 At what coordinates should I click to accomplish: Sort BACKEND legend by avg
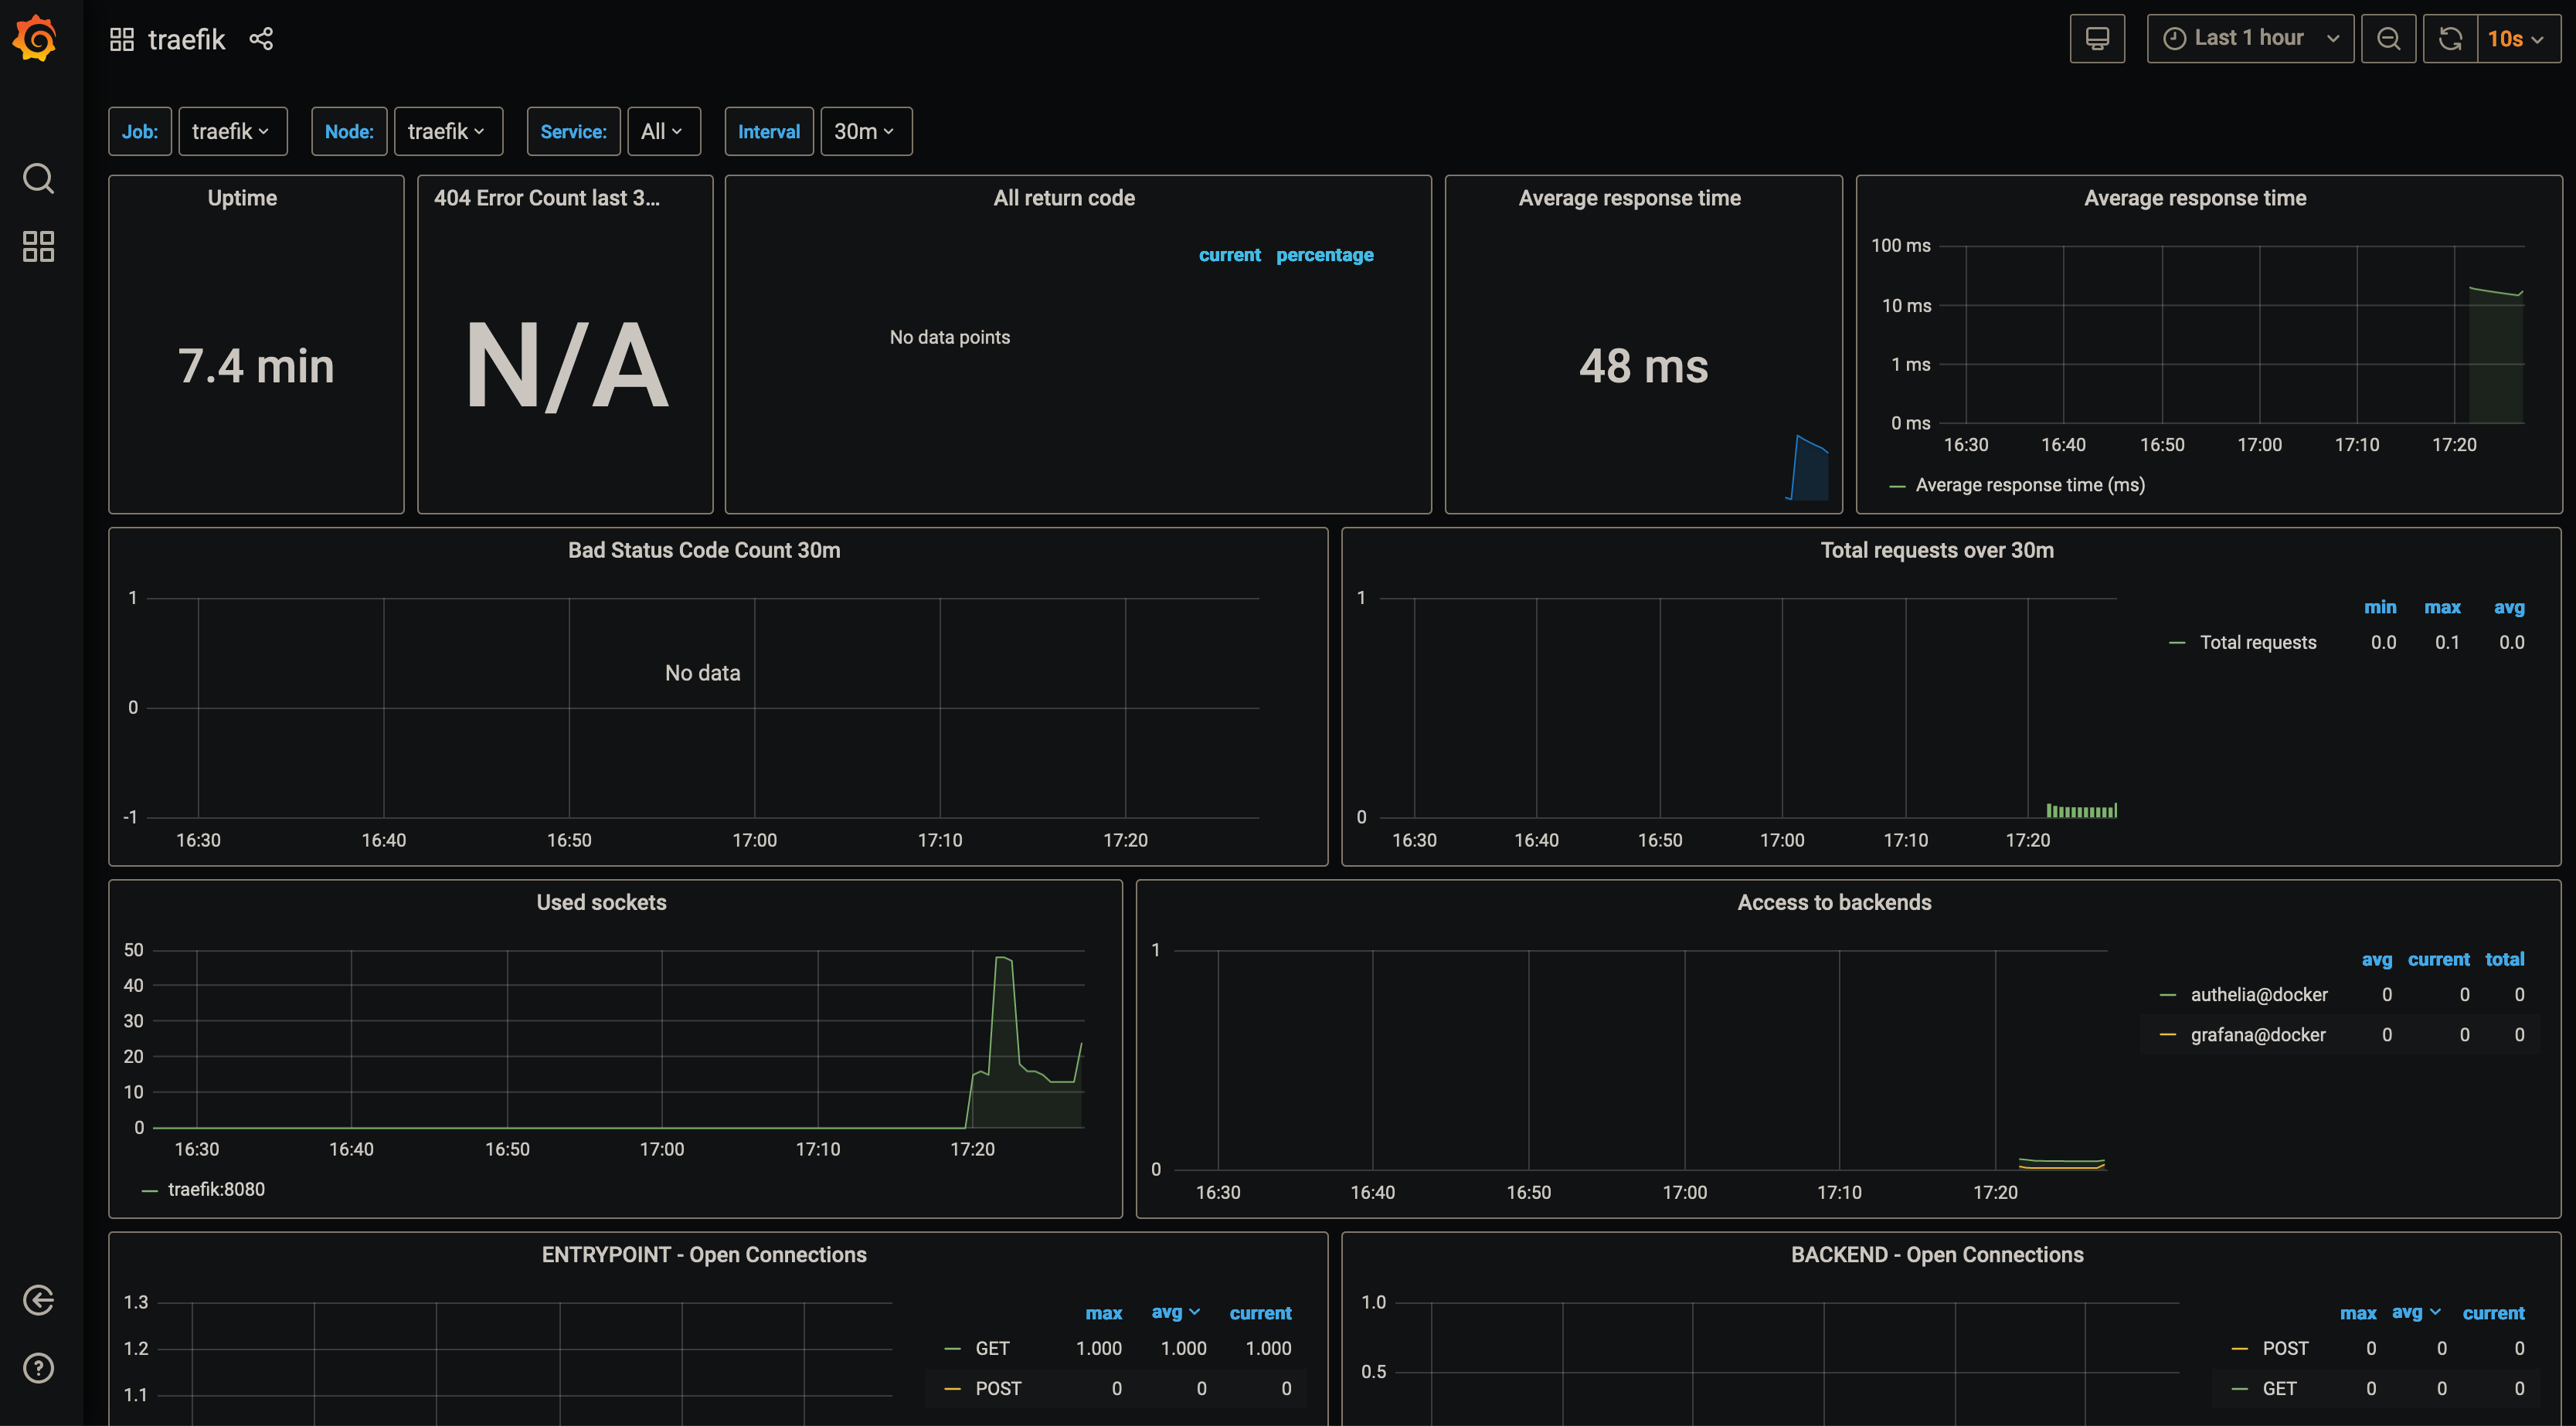click(x=2416, y=1312)
